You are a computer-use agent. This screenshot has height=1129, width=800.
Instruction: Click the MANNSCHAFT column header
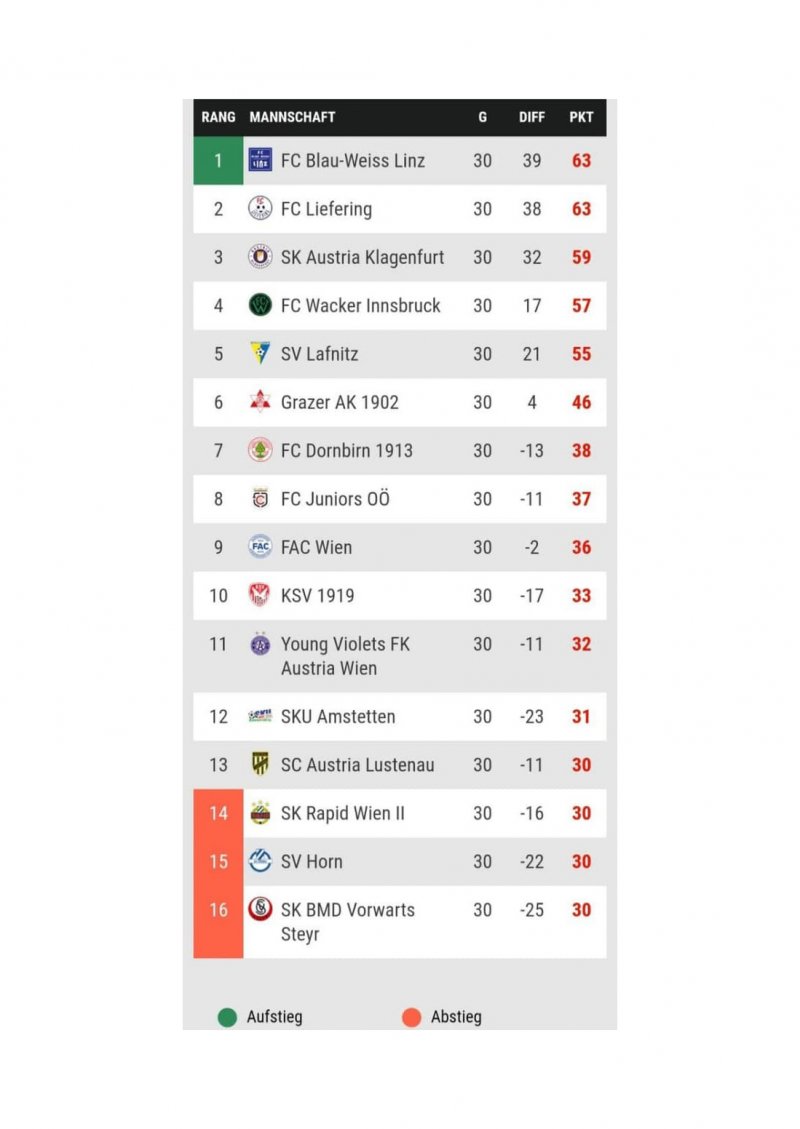(x=292, y=117)
